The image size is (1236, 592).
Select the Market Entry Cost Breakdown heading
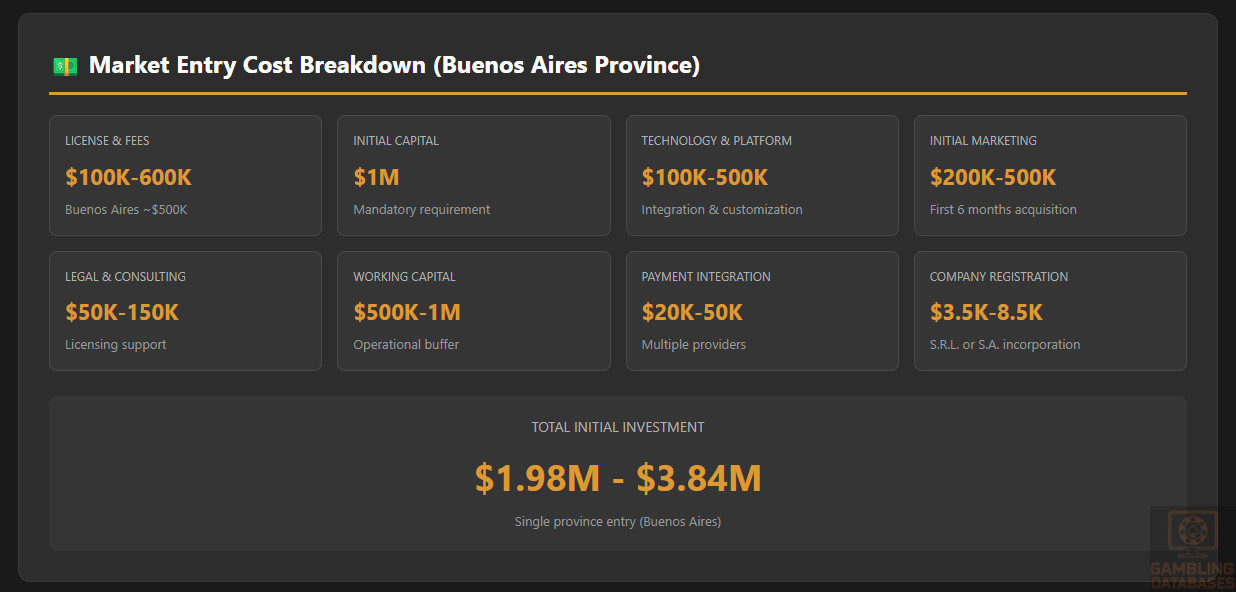(x=394, y=66)
